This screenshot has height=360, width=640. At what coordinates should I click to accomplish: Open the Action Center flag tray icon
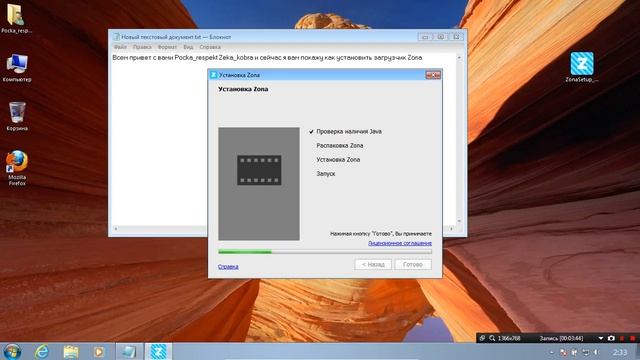click(x=574, y=352)
